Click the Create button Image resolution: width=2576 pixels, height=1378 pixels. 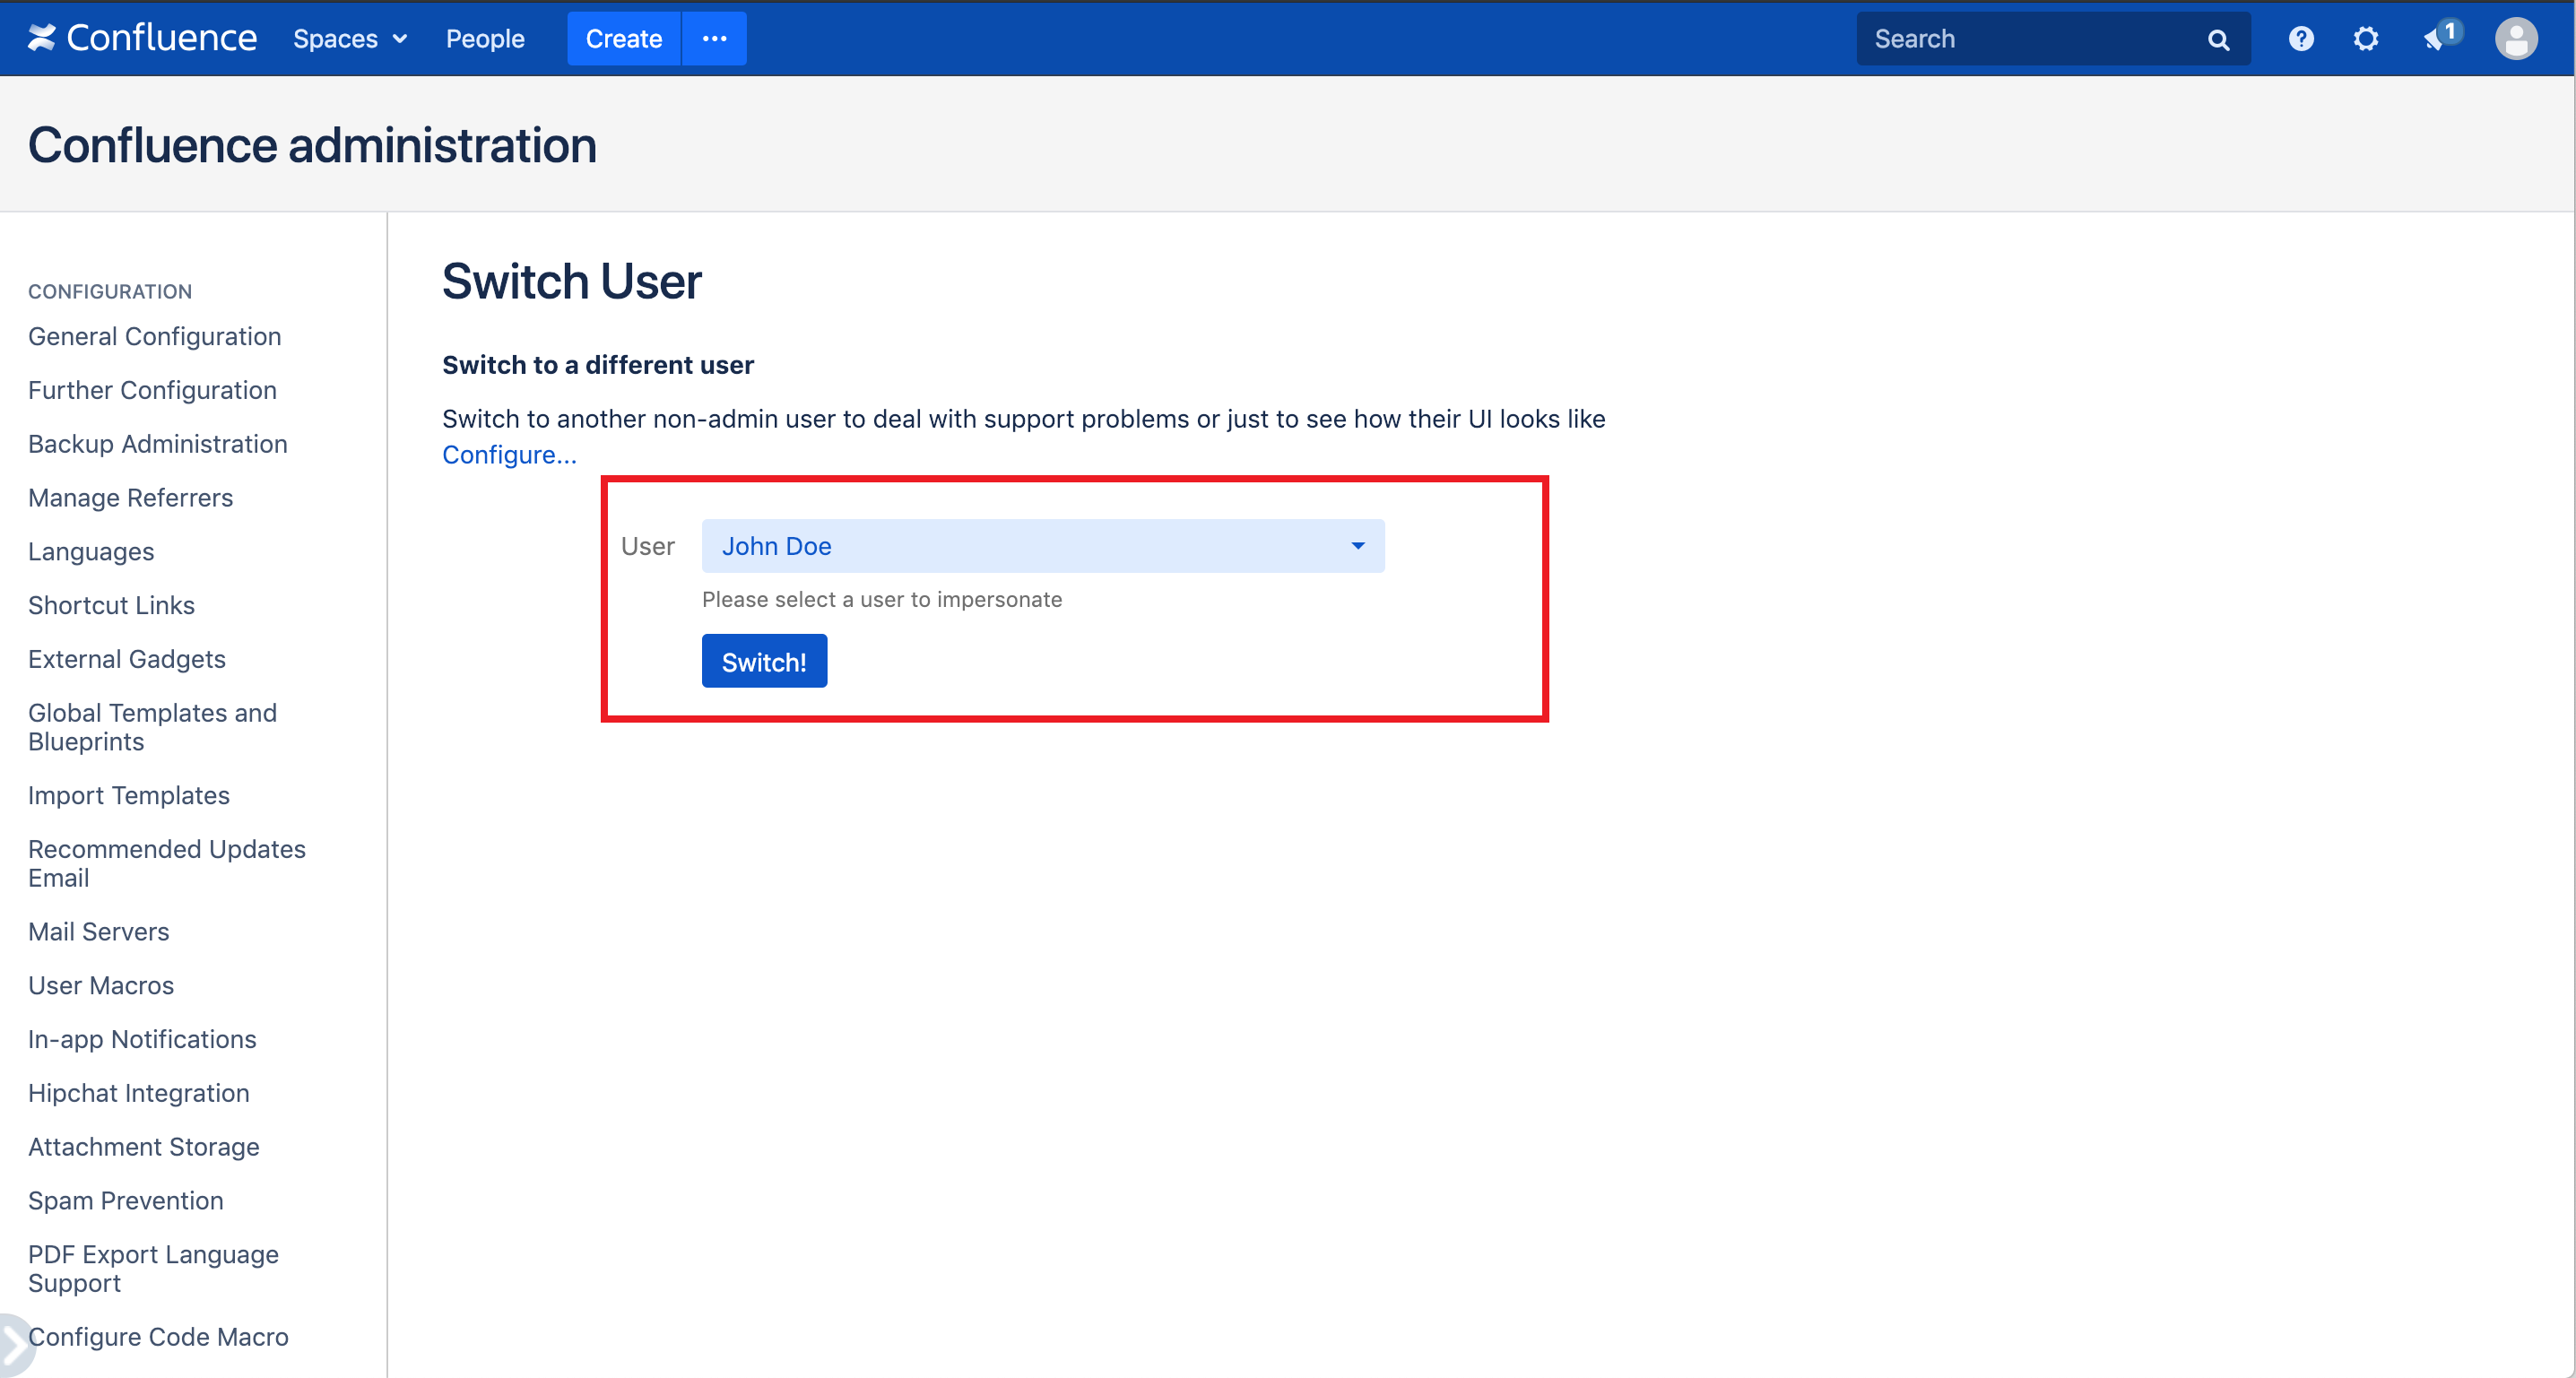624,38
